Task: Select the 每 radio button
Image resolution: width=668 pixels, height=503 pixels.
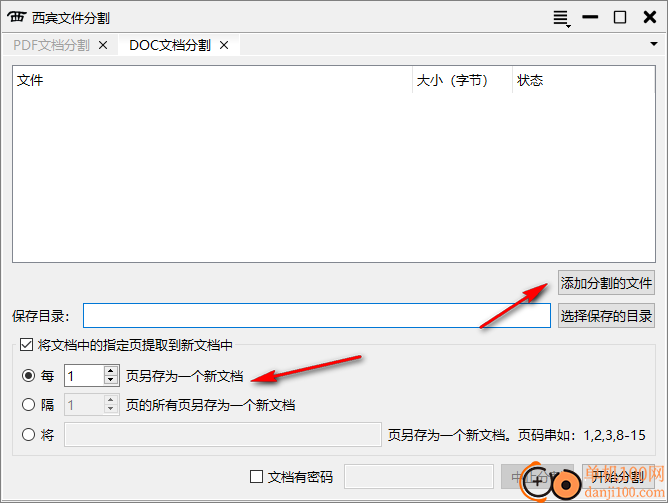Action: click(29, 376)
